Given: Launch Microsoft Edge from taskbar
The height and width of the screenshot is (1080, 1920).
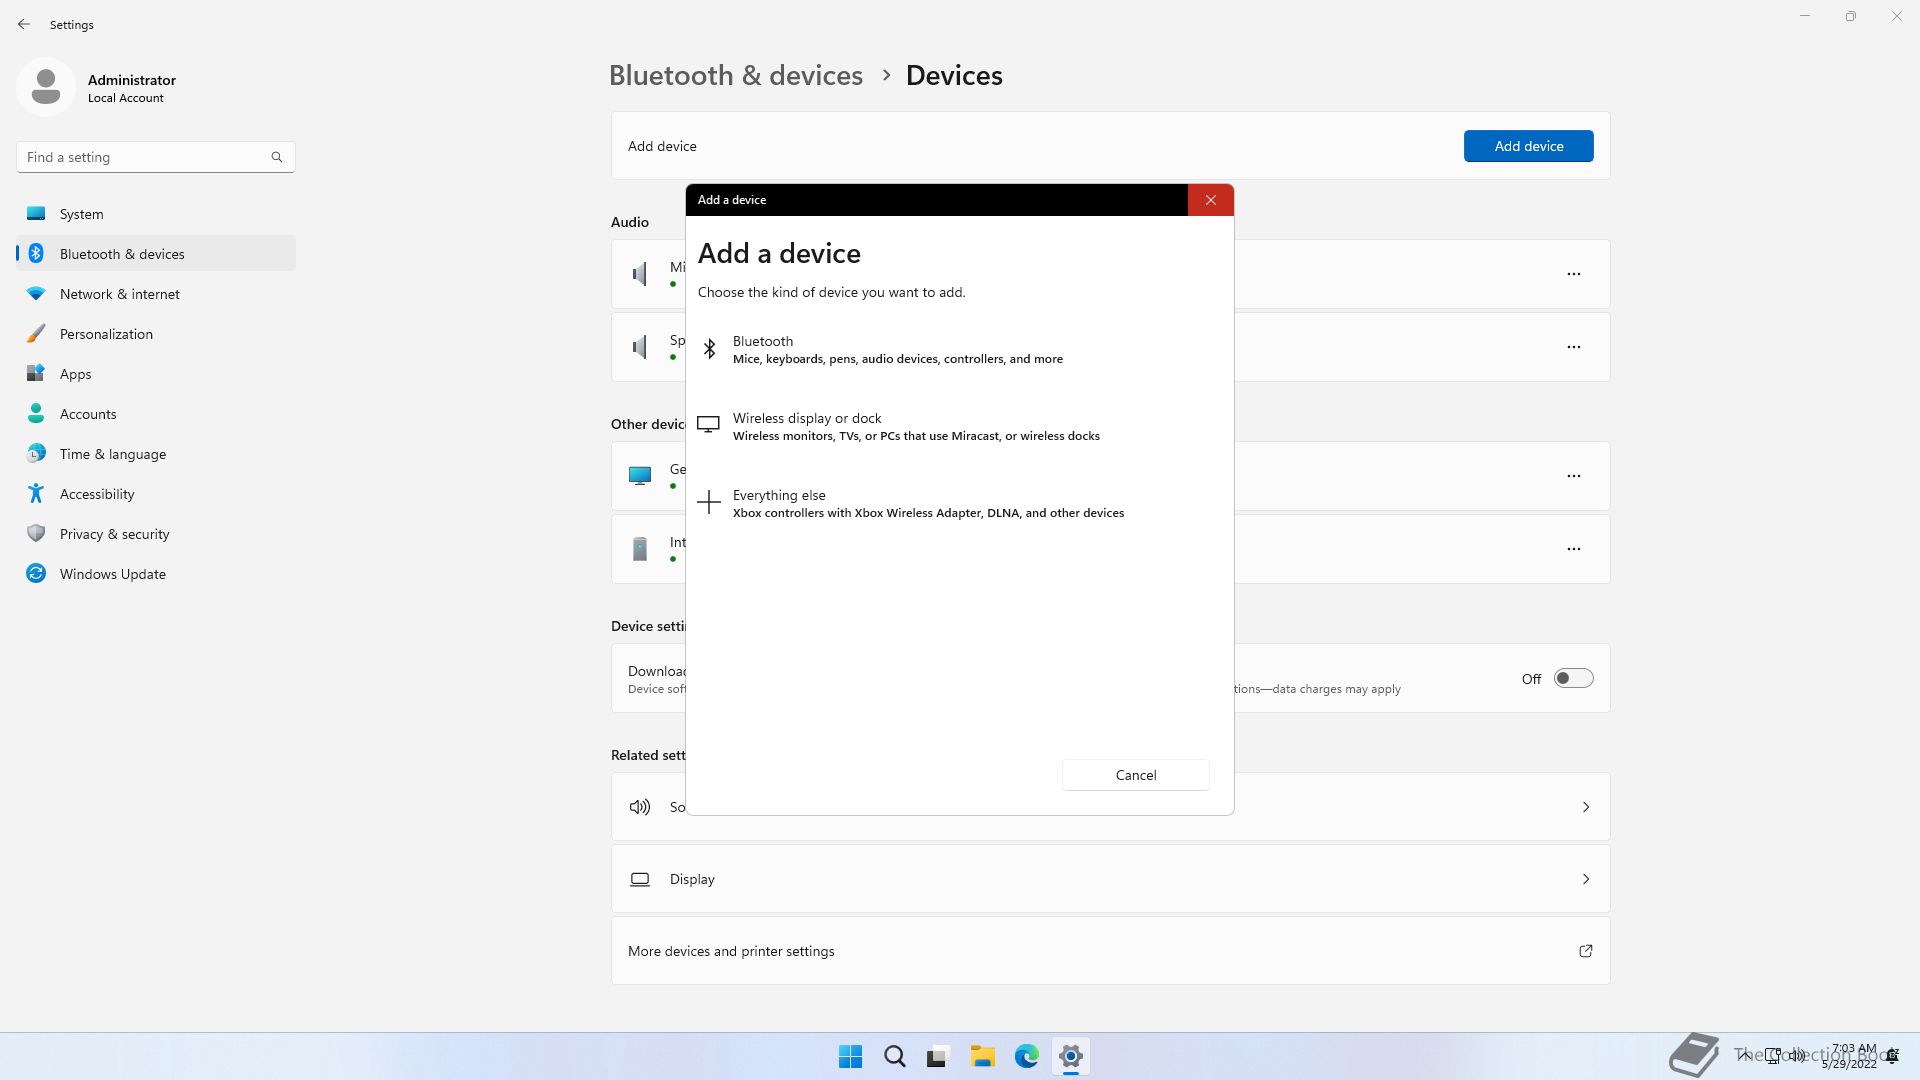Looking at the screenshot, I should 1026,1056.
